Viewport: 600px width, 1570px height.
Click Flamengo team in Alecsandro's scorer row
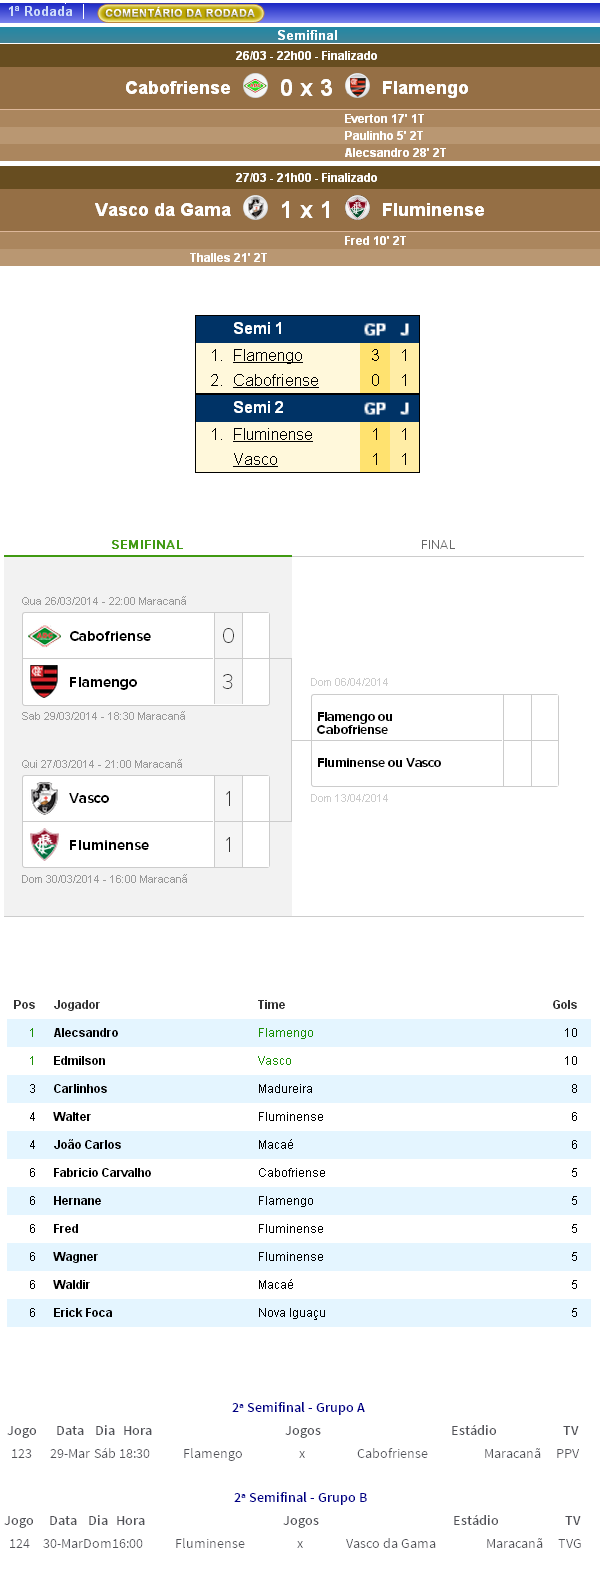pyautogui.click(x=285, y=1033)
